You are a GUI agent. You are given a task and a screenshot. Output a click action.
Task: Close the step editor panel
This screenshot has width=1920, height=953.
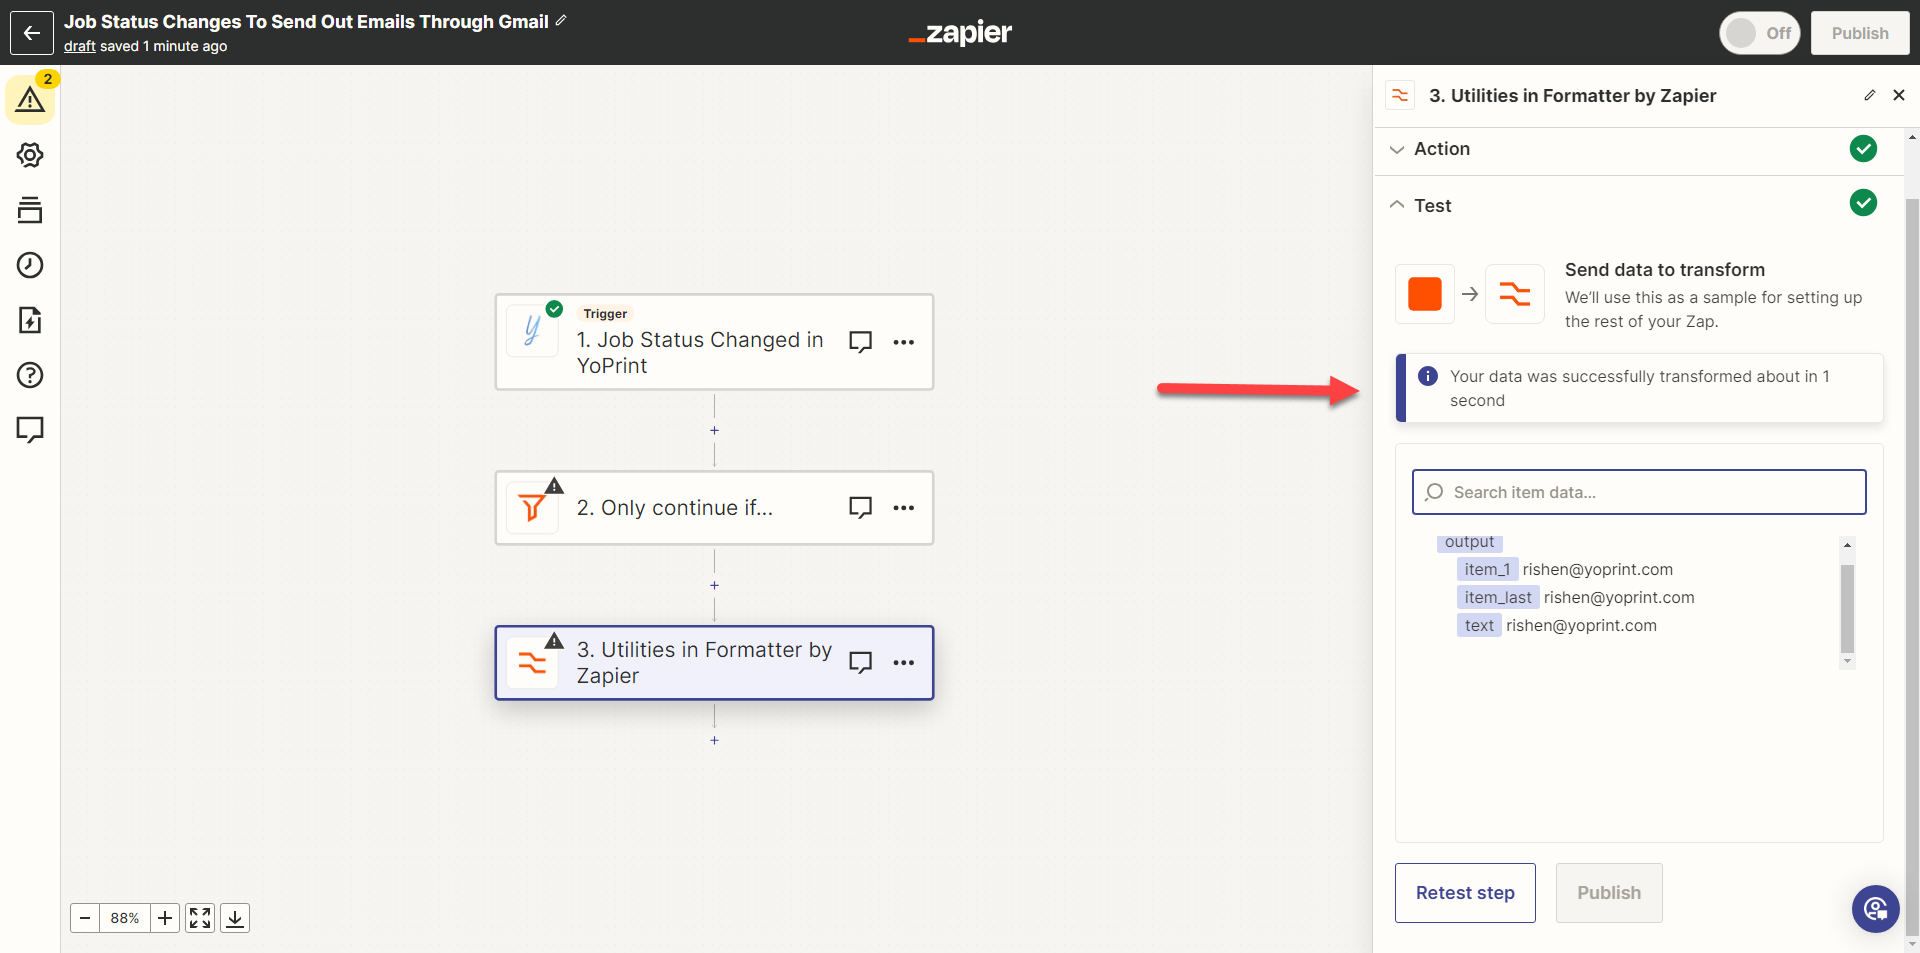(x=1899, y=95)
